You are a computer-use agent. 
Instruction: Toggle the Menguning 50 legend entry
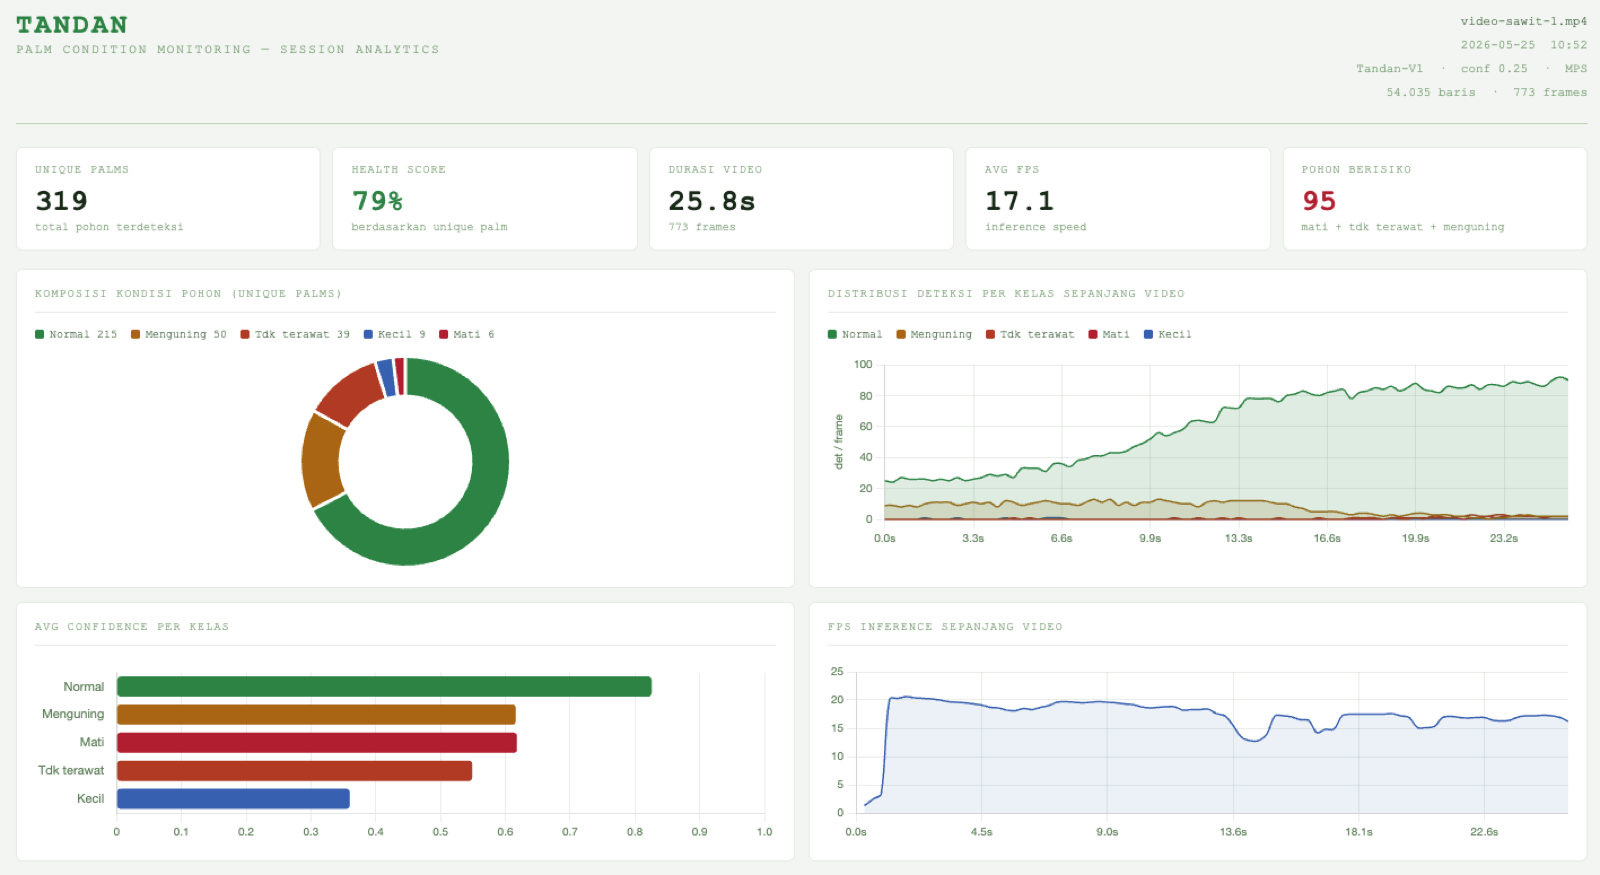pyautogui.click(x=179, y=335)
